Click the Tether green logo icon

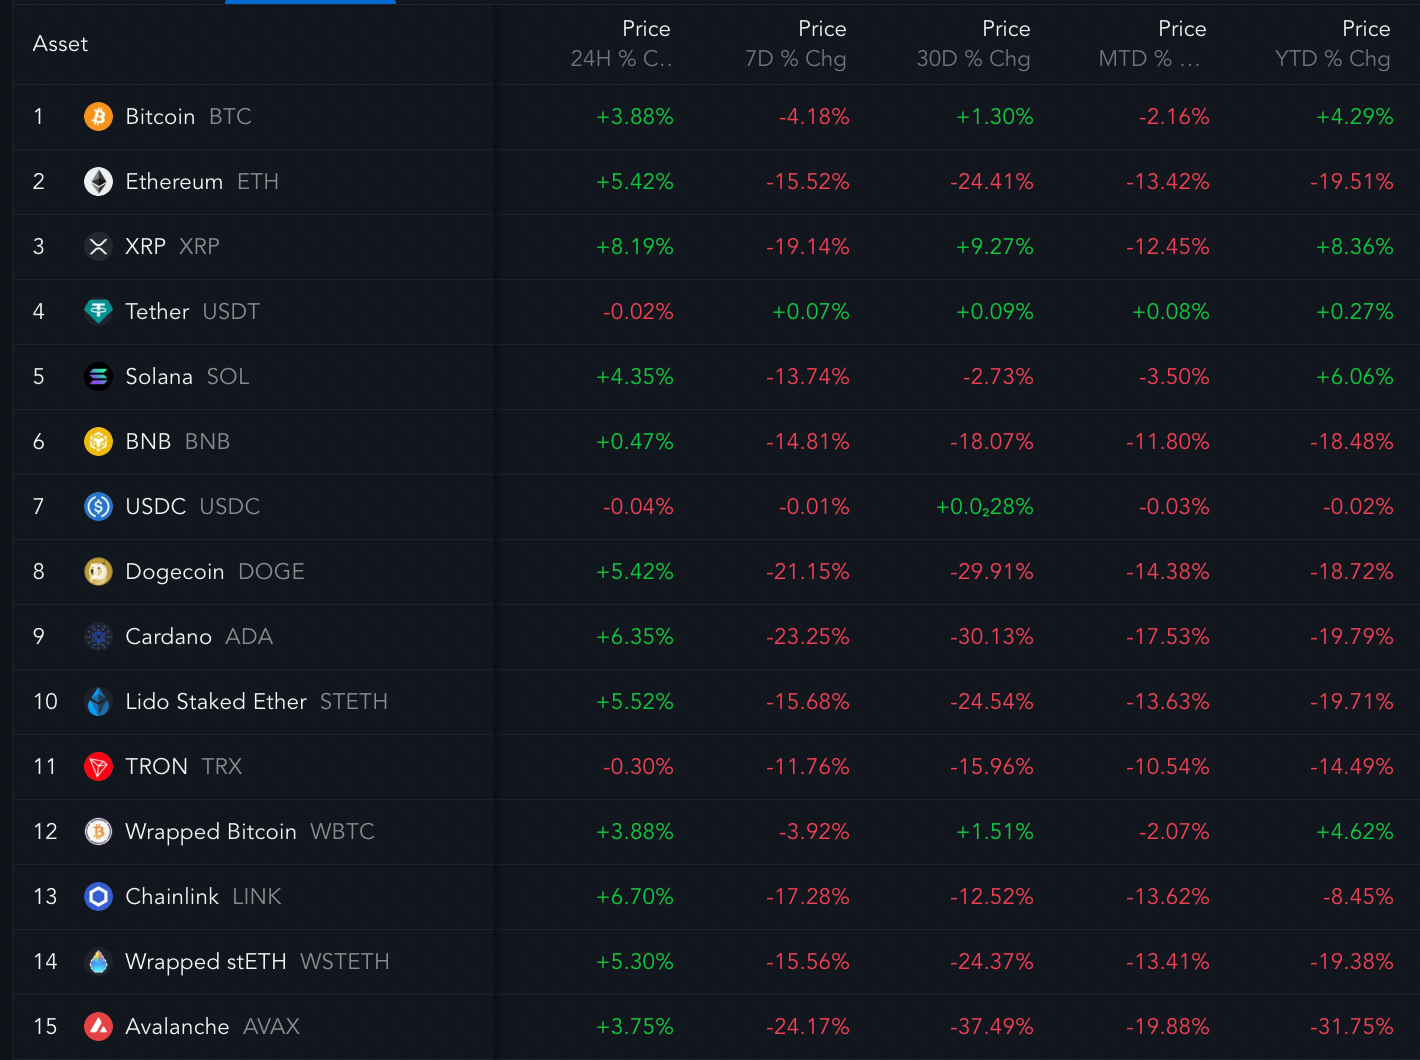tap(98, 312)
